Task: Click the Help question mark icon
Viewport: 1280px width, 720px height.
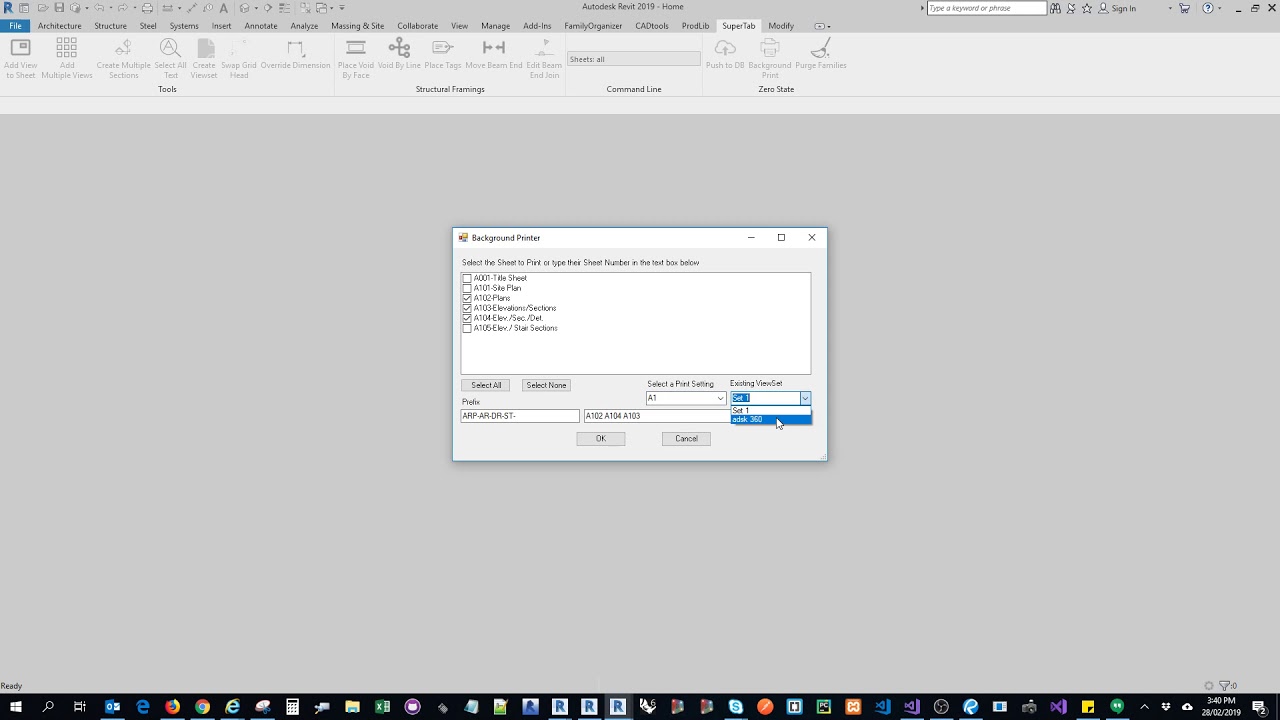Action: [1208, 8]
